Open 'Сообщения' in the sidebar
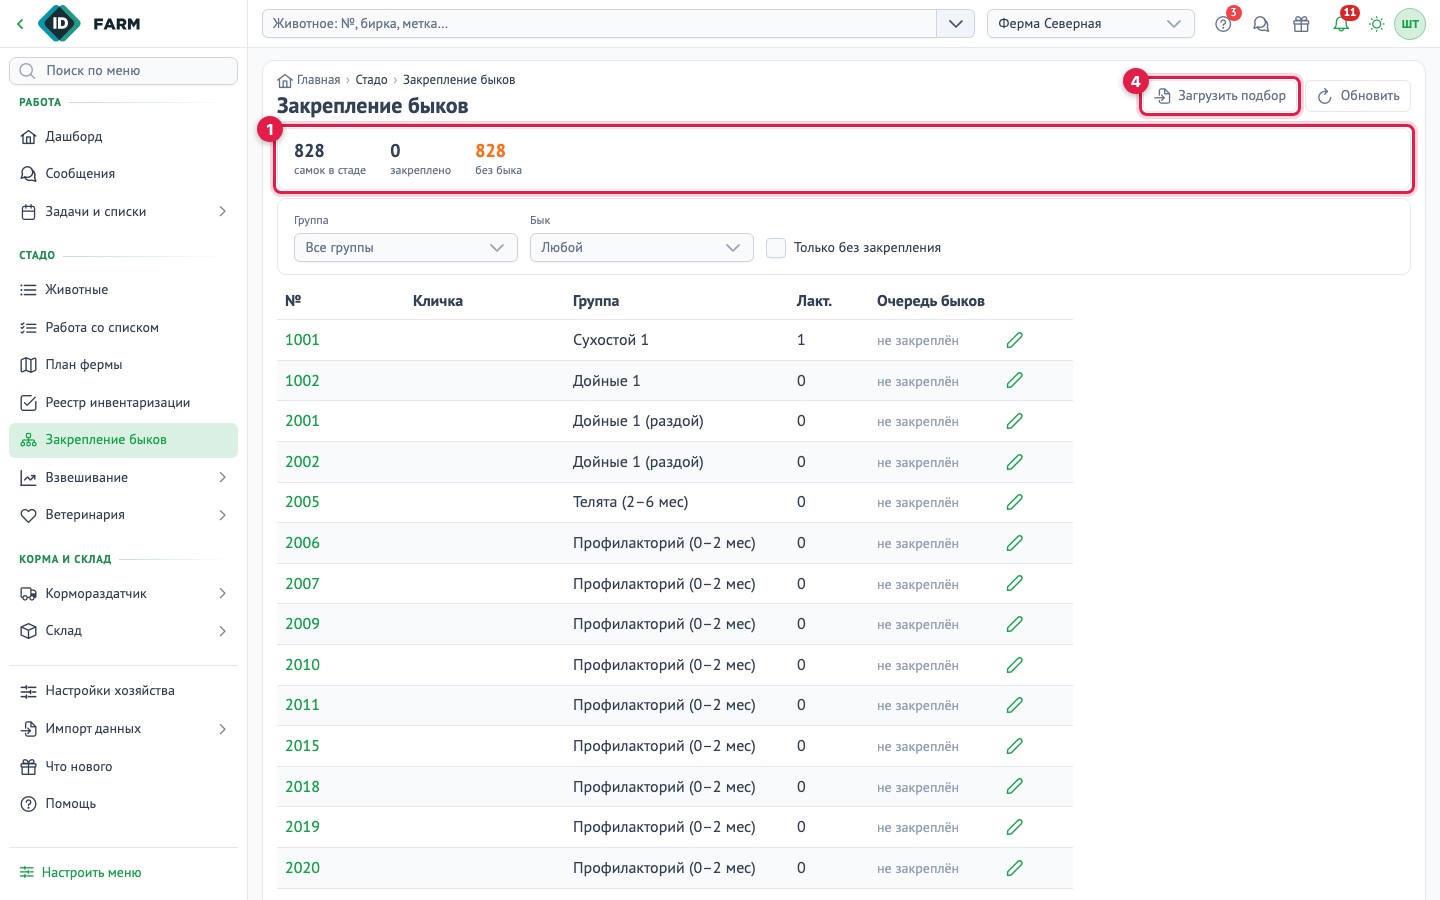 point(123,174)
